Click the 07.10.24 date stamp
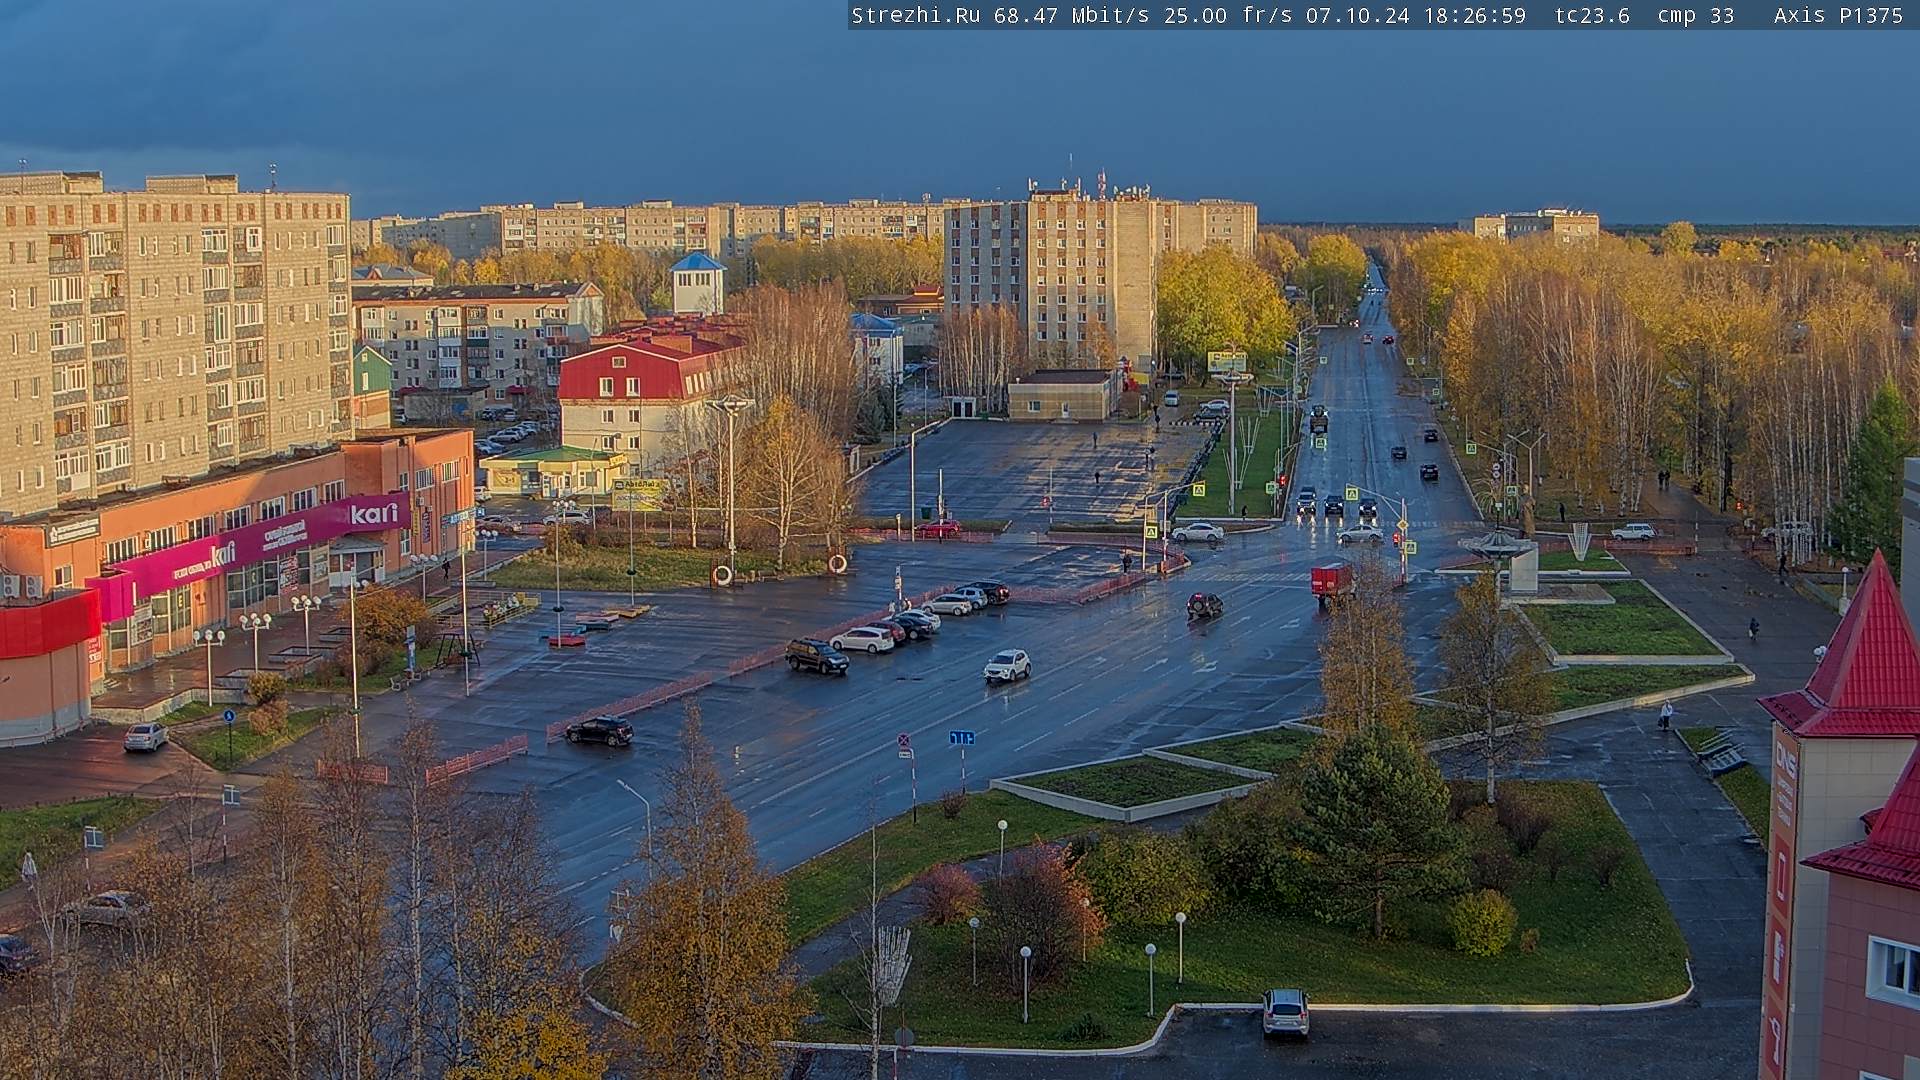The image size is (1920, 1080). coord(1357,15)
